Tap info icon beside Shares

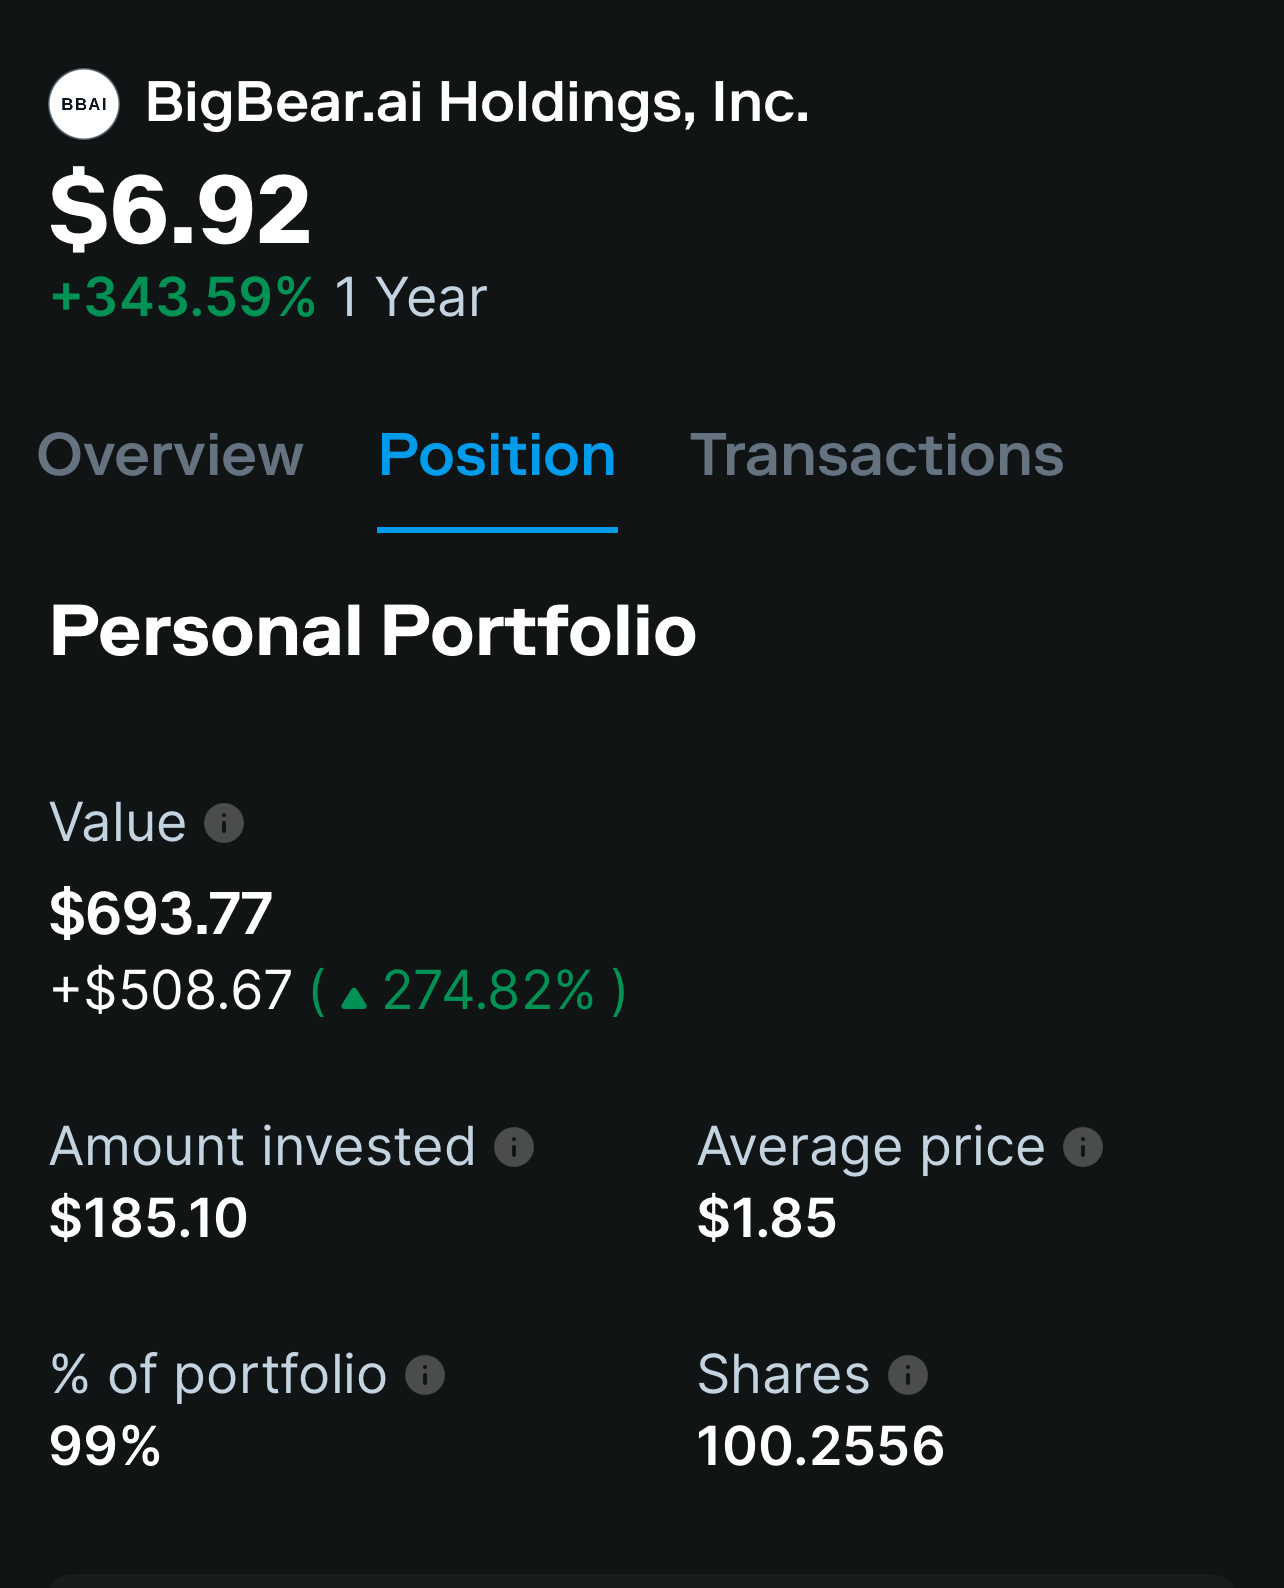pyautogui.click(x=908, y=1375)
